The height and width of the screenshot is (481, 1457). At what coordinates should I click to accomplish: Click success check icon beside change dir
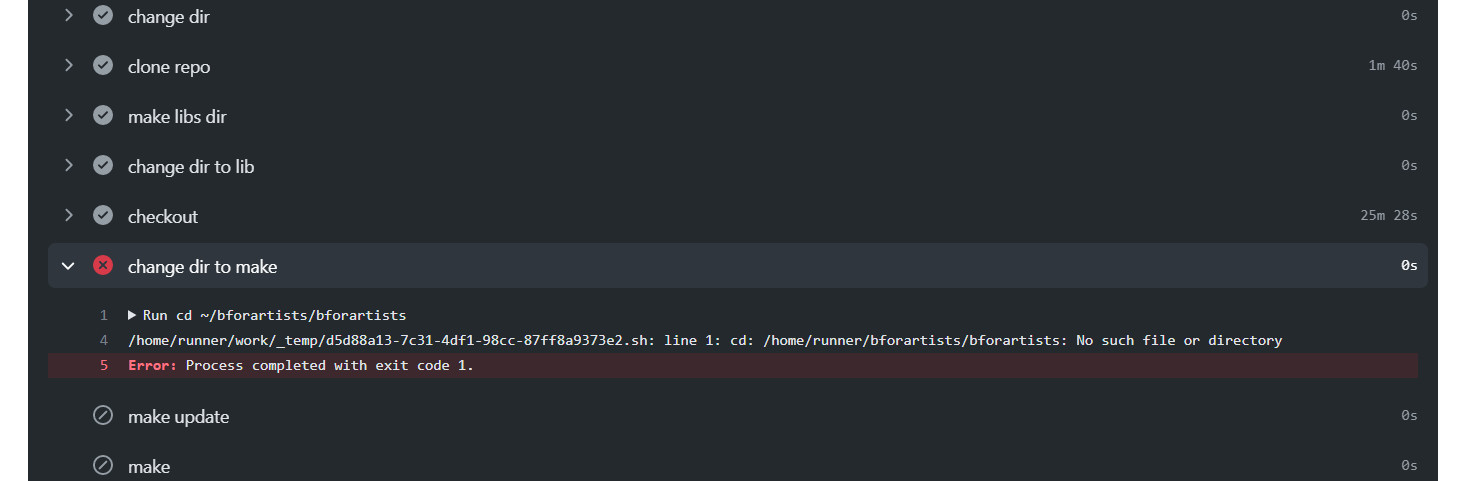pos(103,16)
